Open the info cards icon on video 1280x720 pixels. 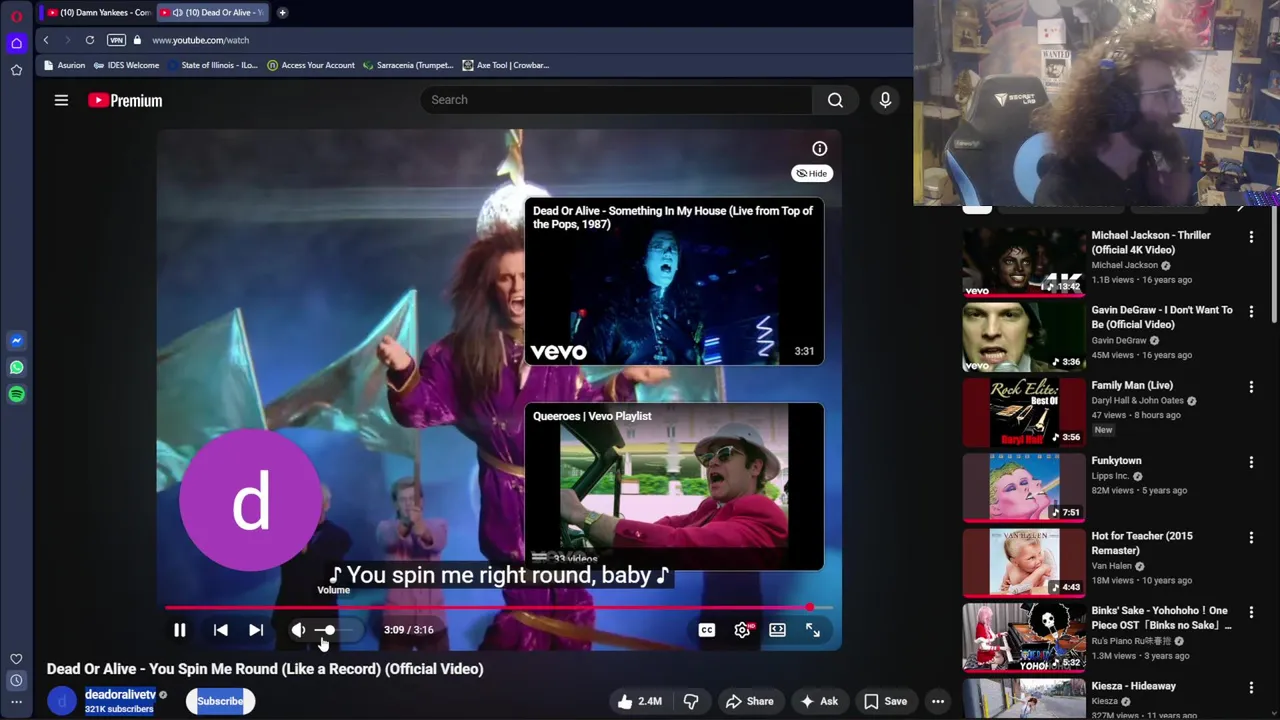point(820,149)
